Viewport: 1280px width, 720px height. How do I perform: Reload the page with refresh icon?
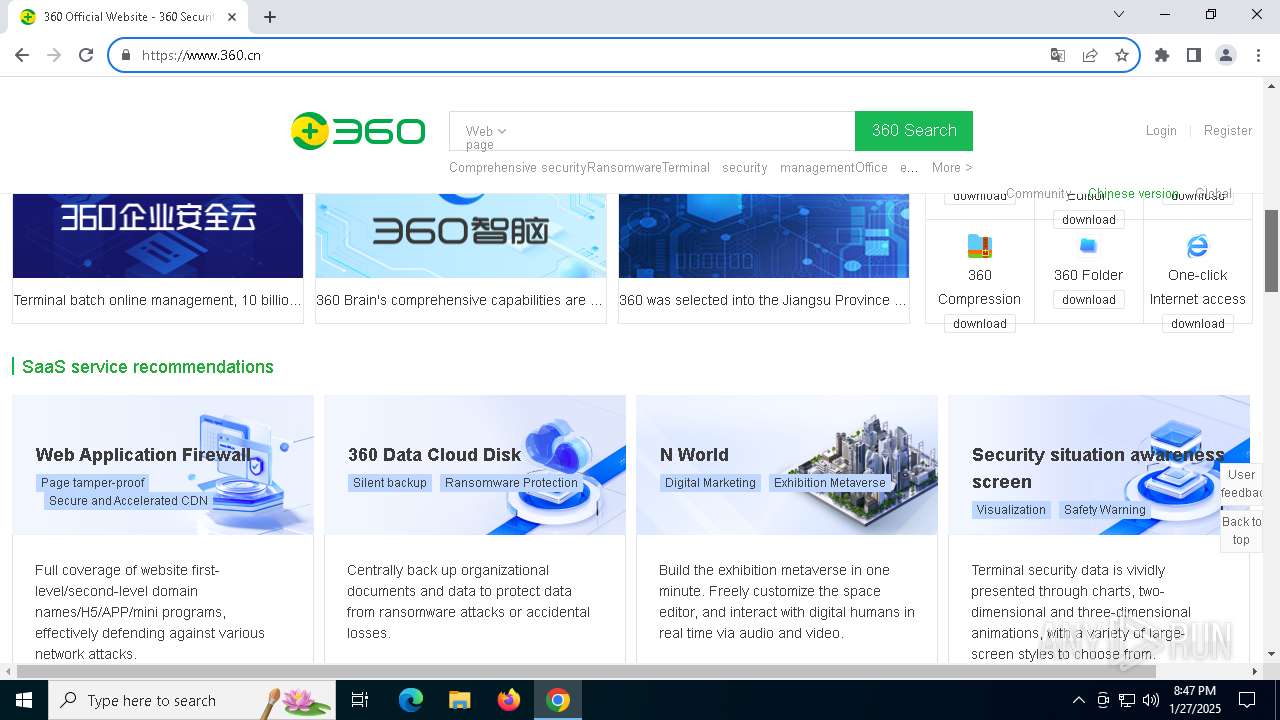pos(86,55)
